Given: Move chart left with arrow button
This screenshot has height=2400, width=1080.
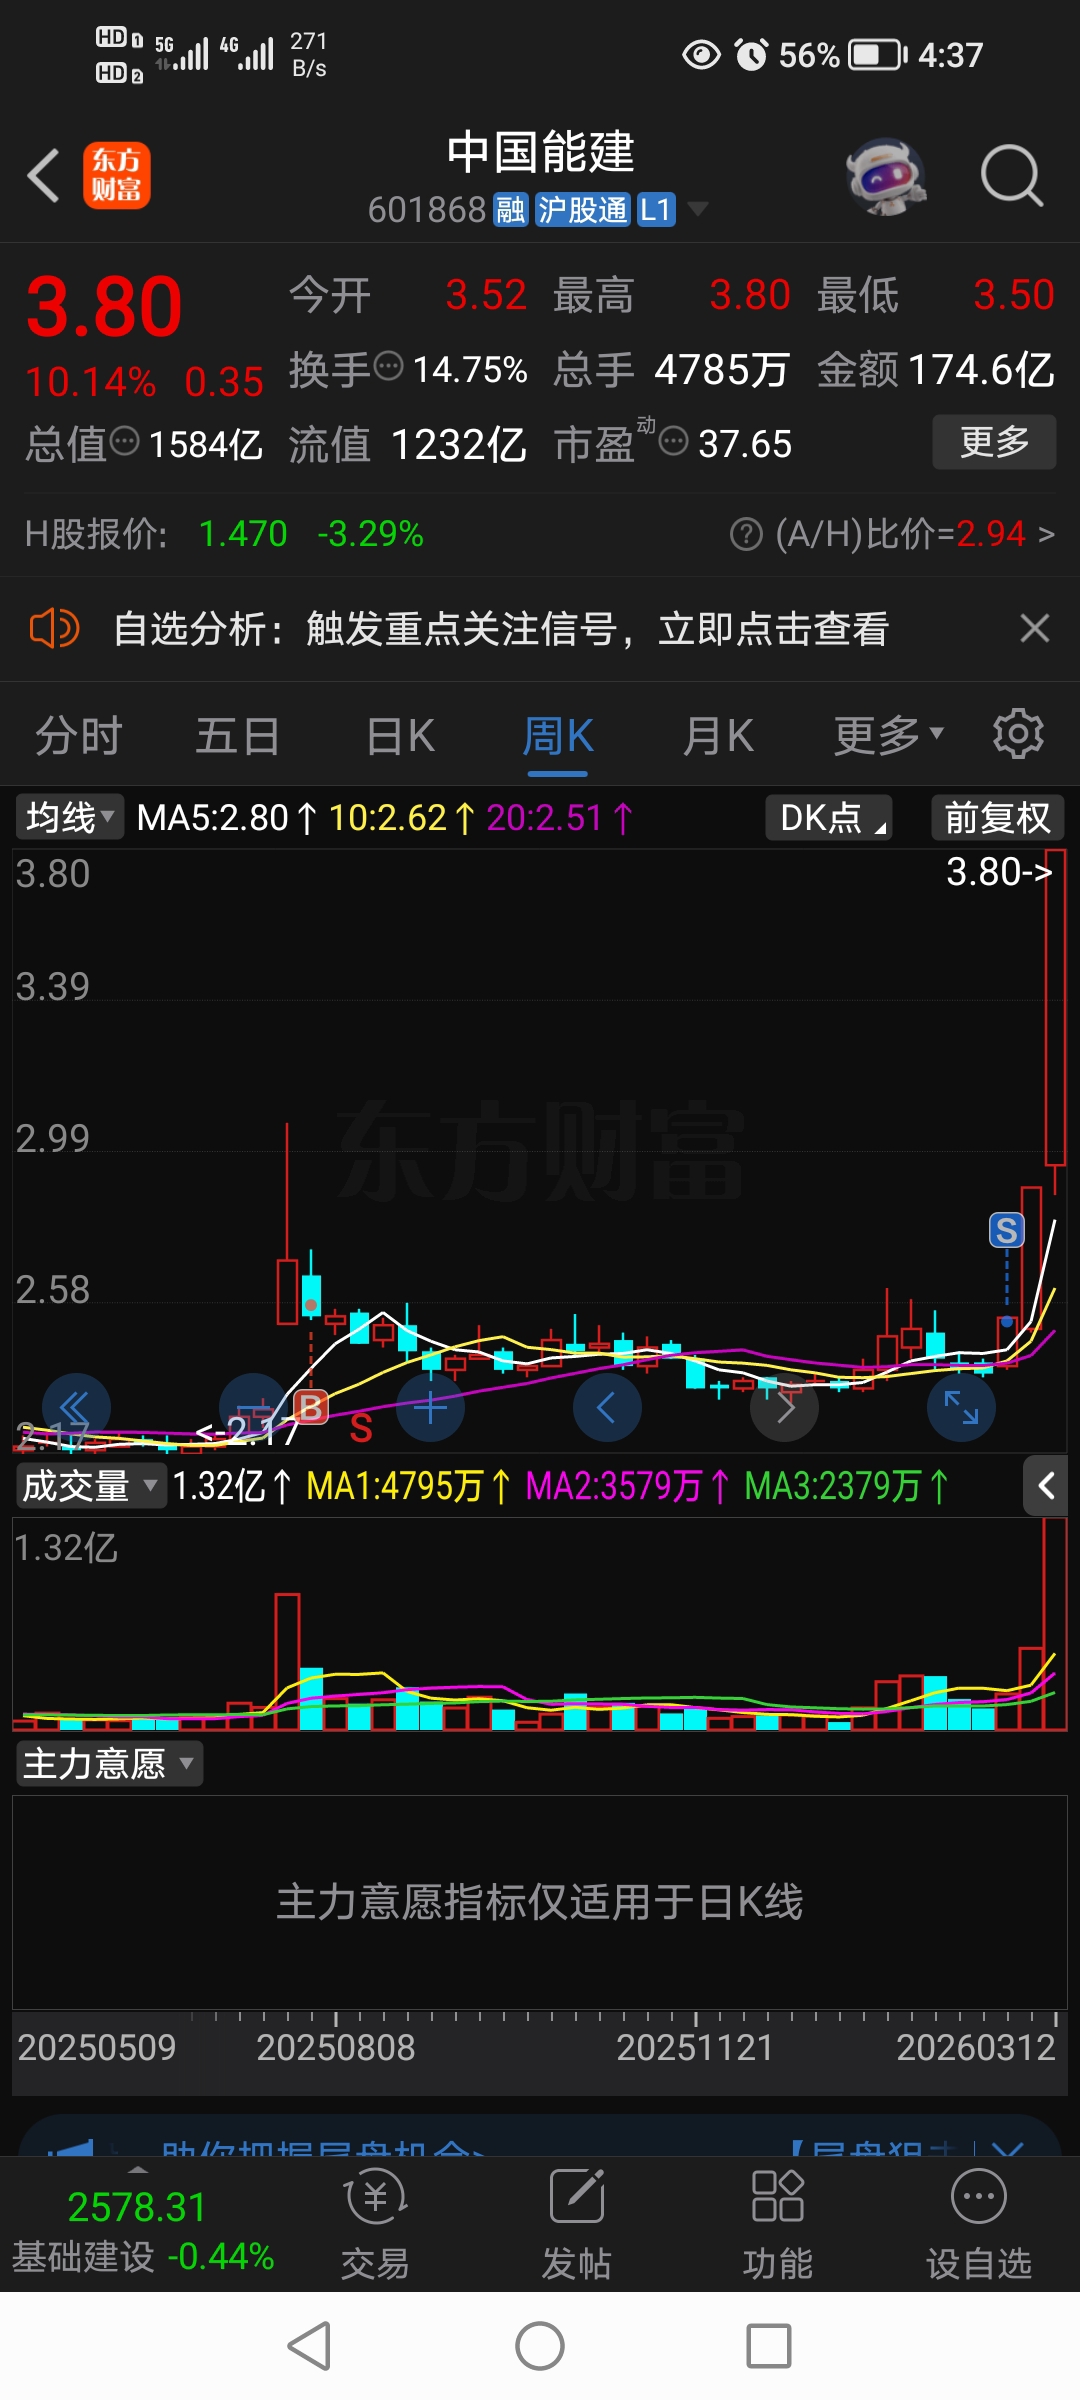Looking at the screenshot, I should pyautogui.click(x=607, y=1407).
